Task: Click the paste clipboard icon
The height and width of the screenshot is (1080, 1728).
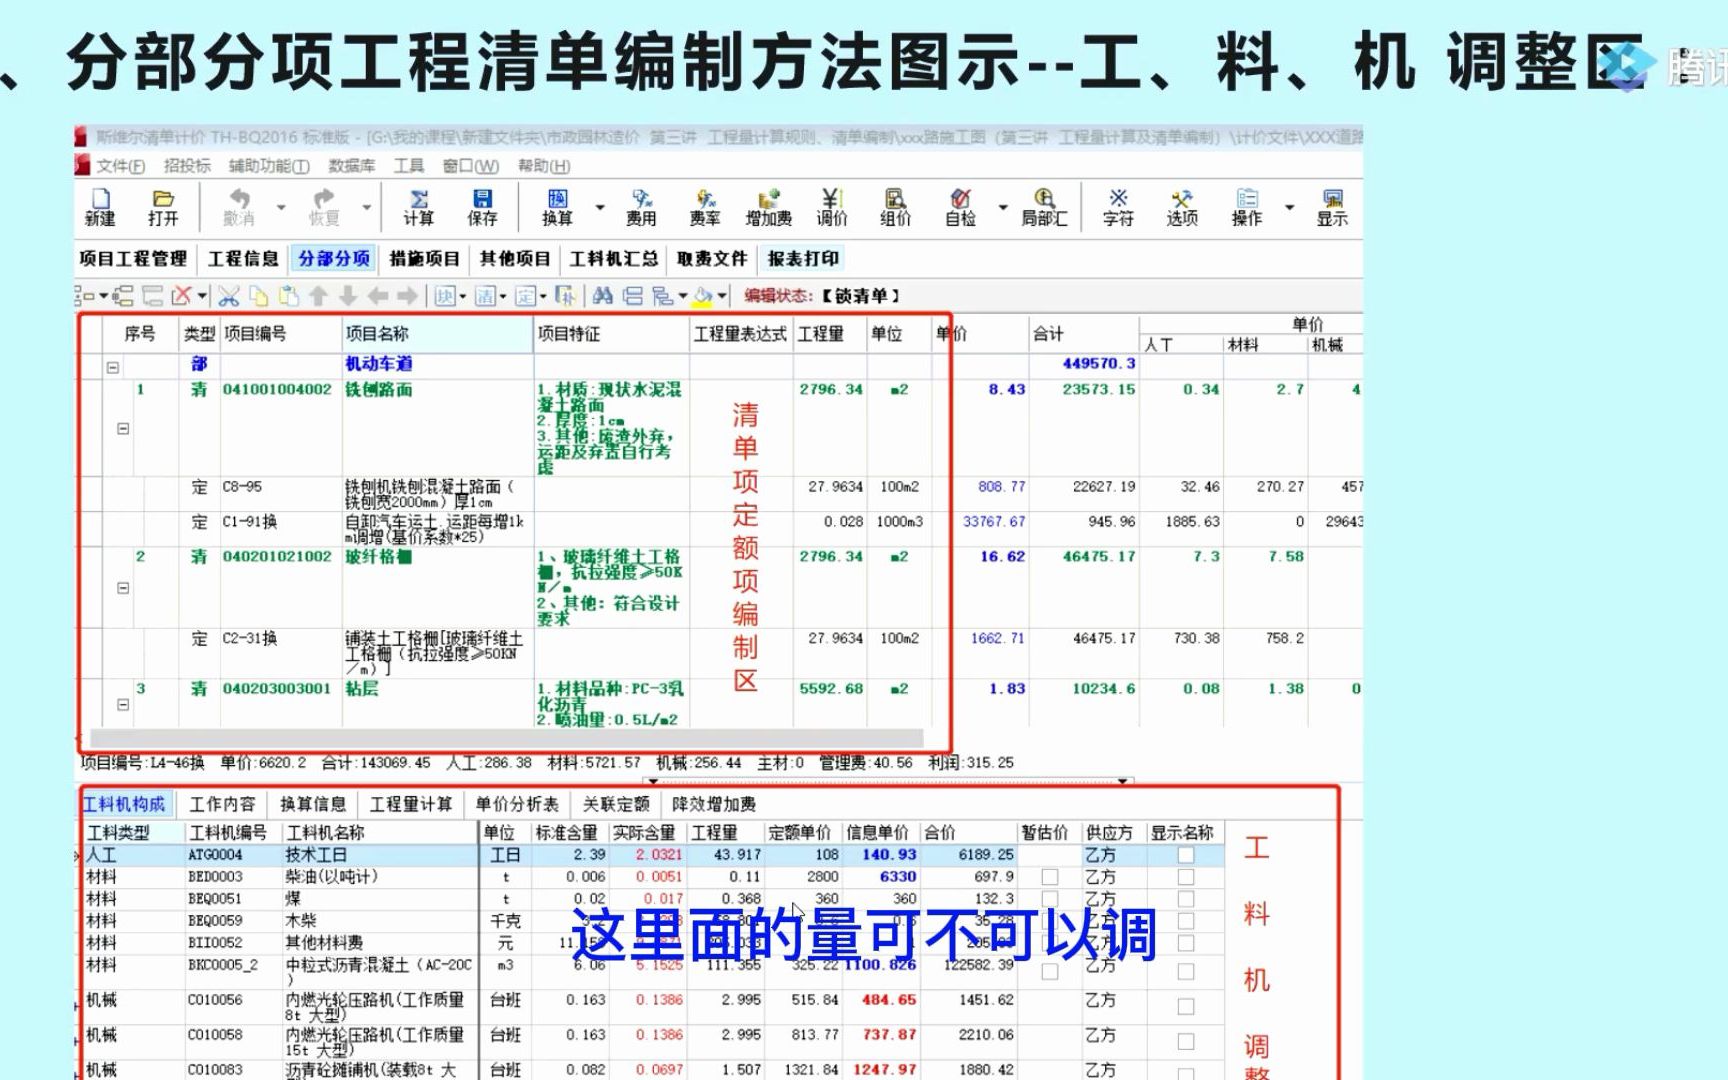Action: [x=289, y=296]
